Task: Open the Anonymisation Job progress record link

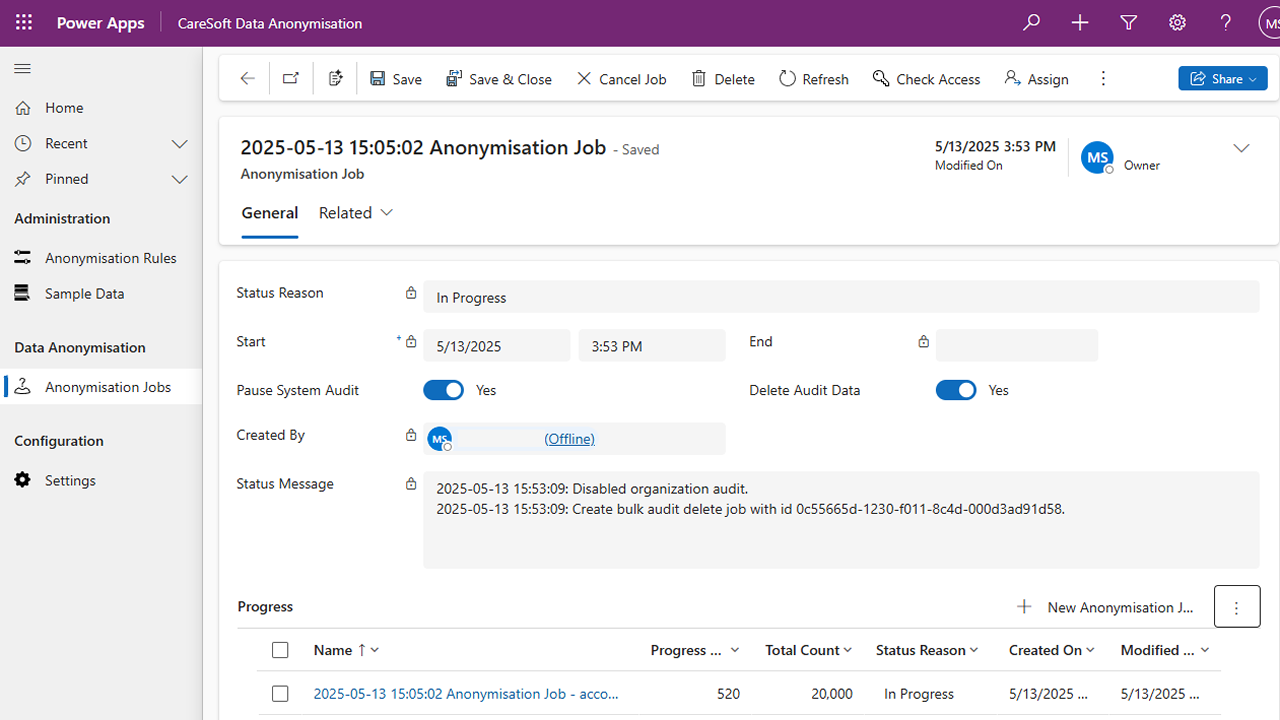Action: (x=465, y=693)
